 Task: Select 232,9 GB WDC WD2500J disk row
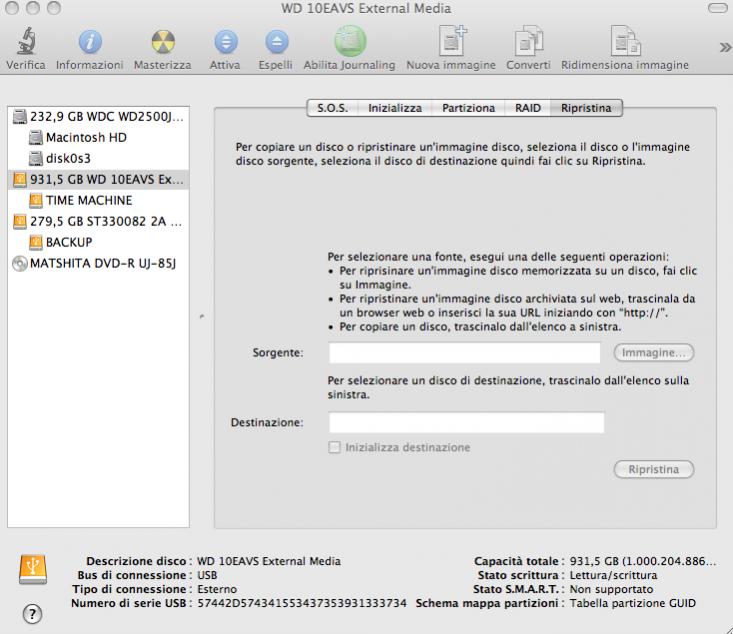[98, 116]
